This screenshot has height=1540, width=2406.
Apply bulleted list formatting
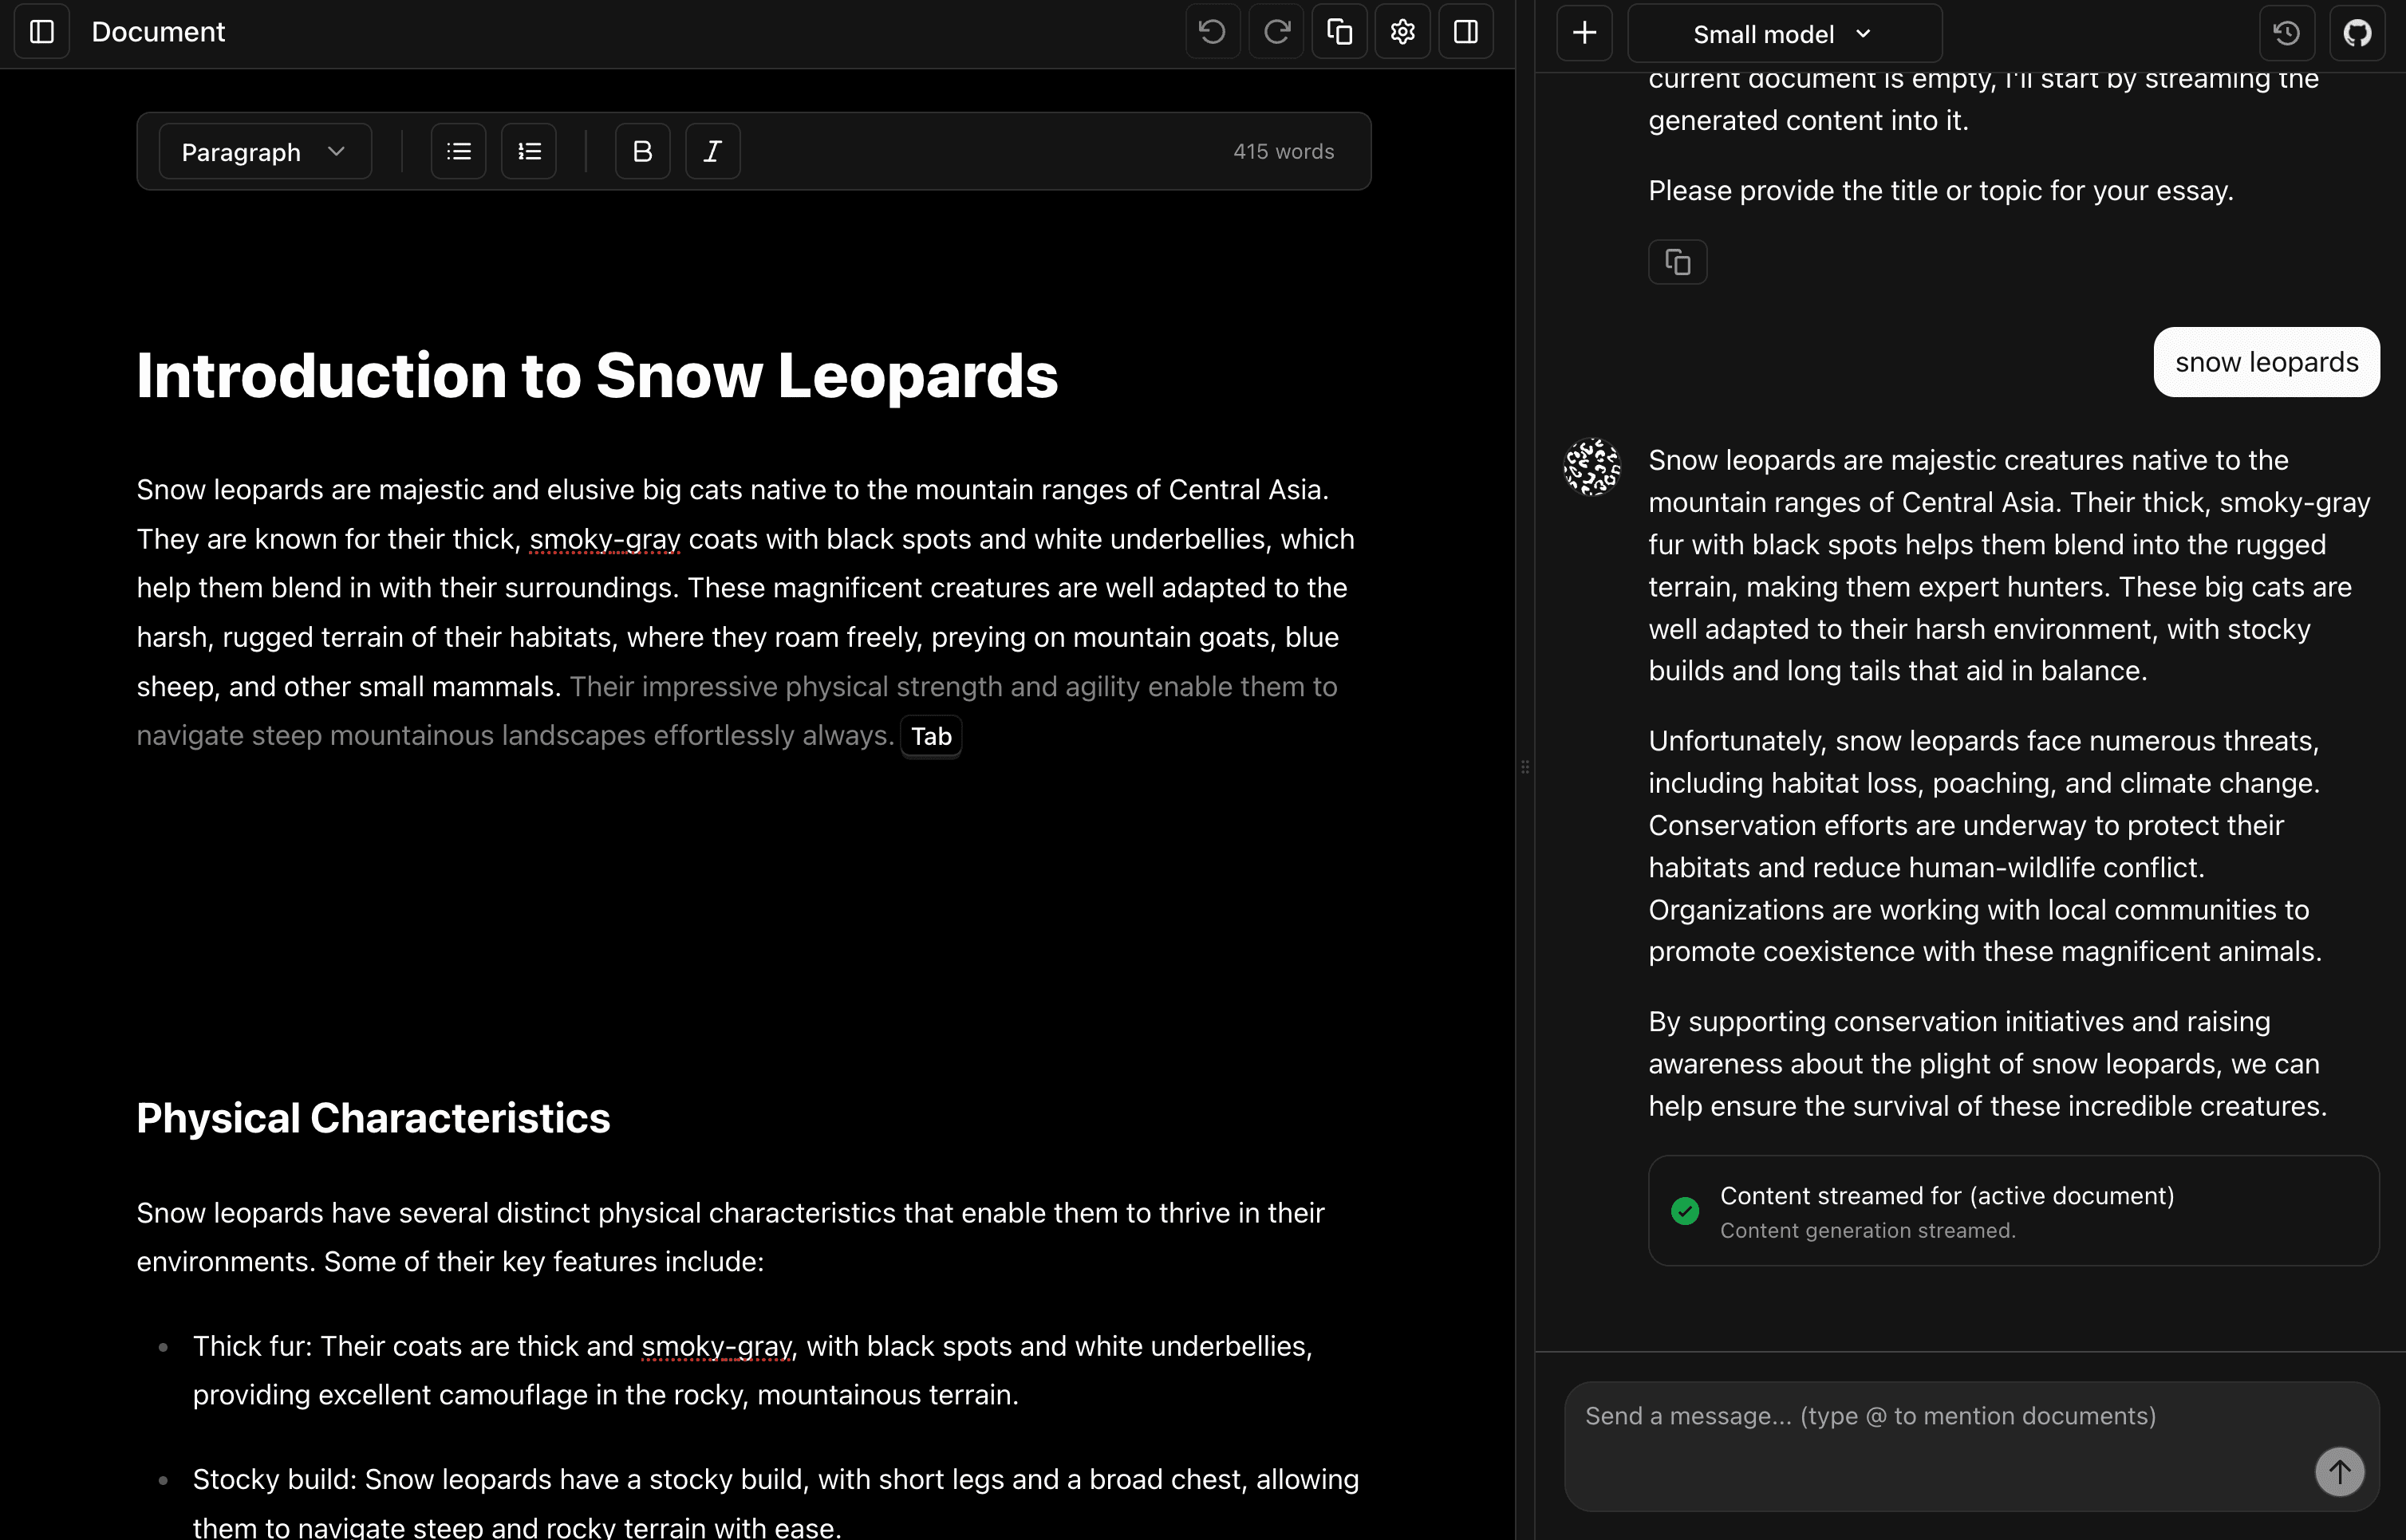pos(457,150)
